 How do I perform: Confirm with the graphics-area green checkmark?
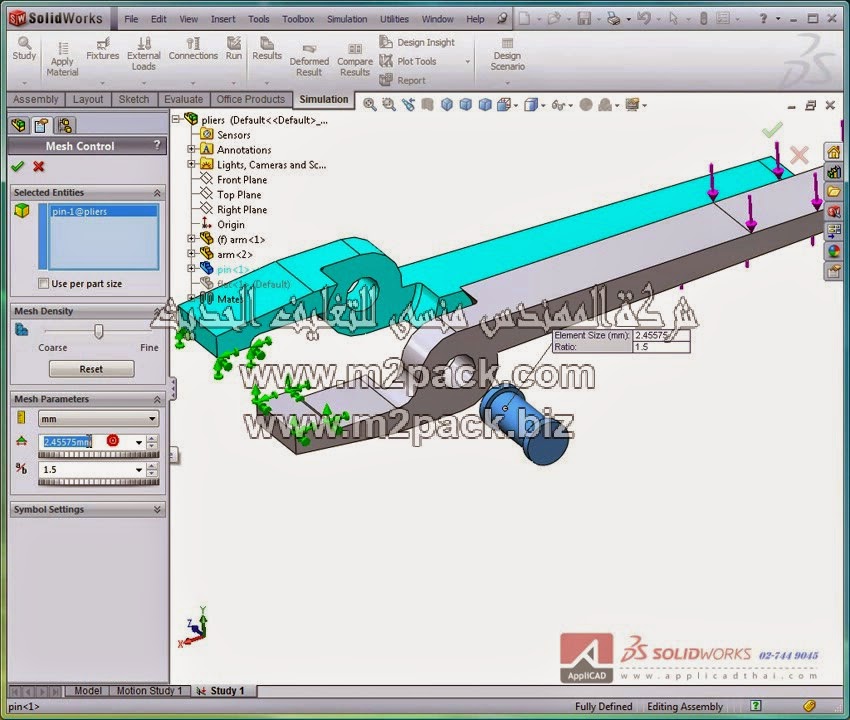772,130
